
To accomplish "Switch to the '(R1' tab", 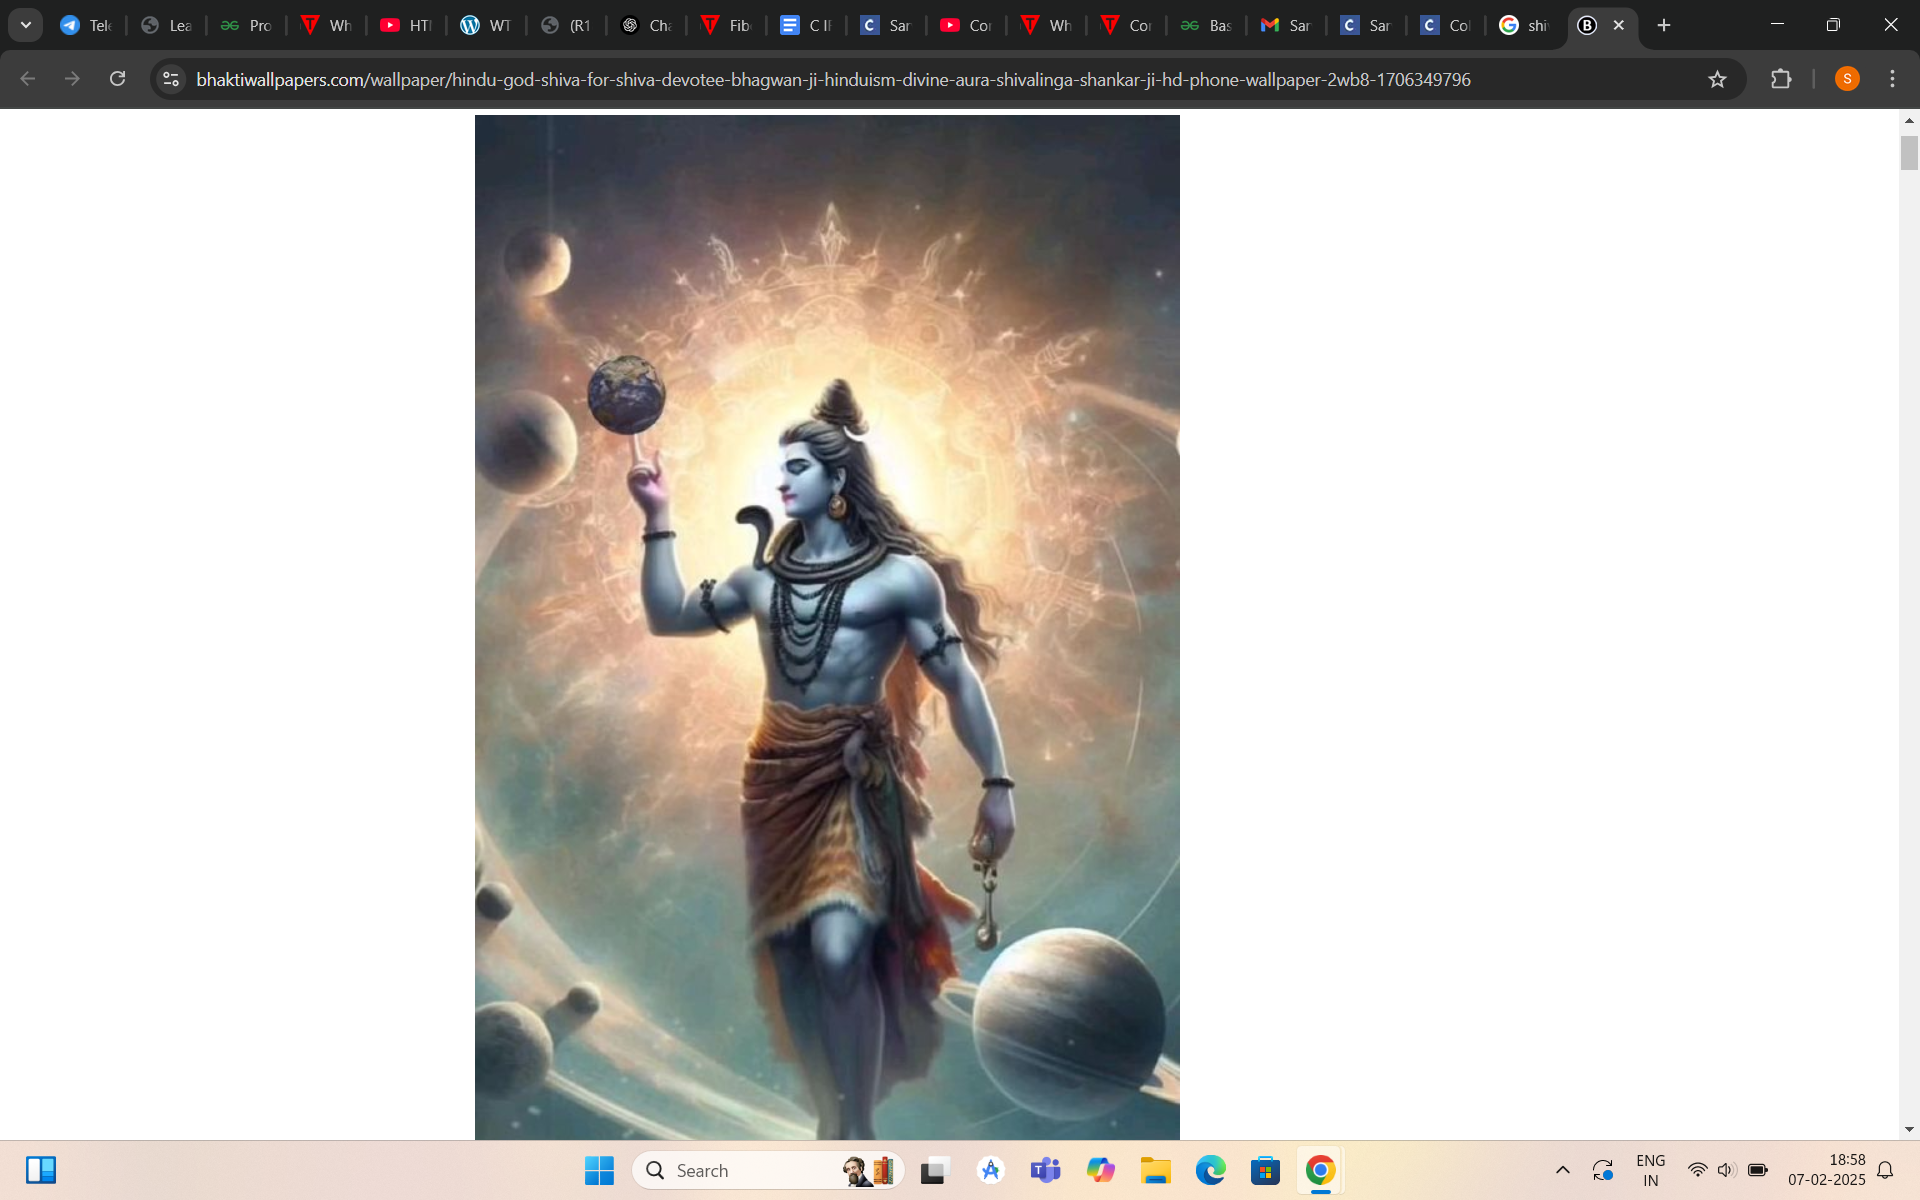I will point(566,25).
